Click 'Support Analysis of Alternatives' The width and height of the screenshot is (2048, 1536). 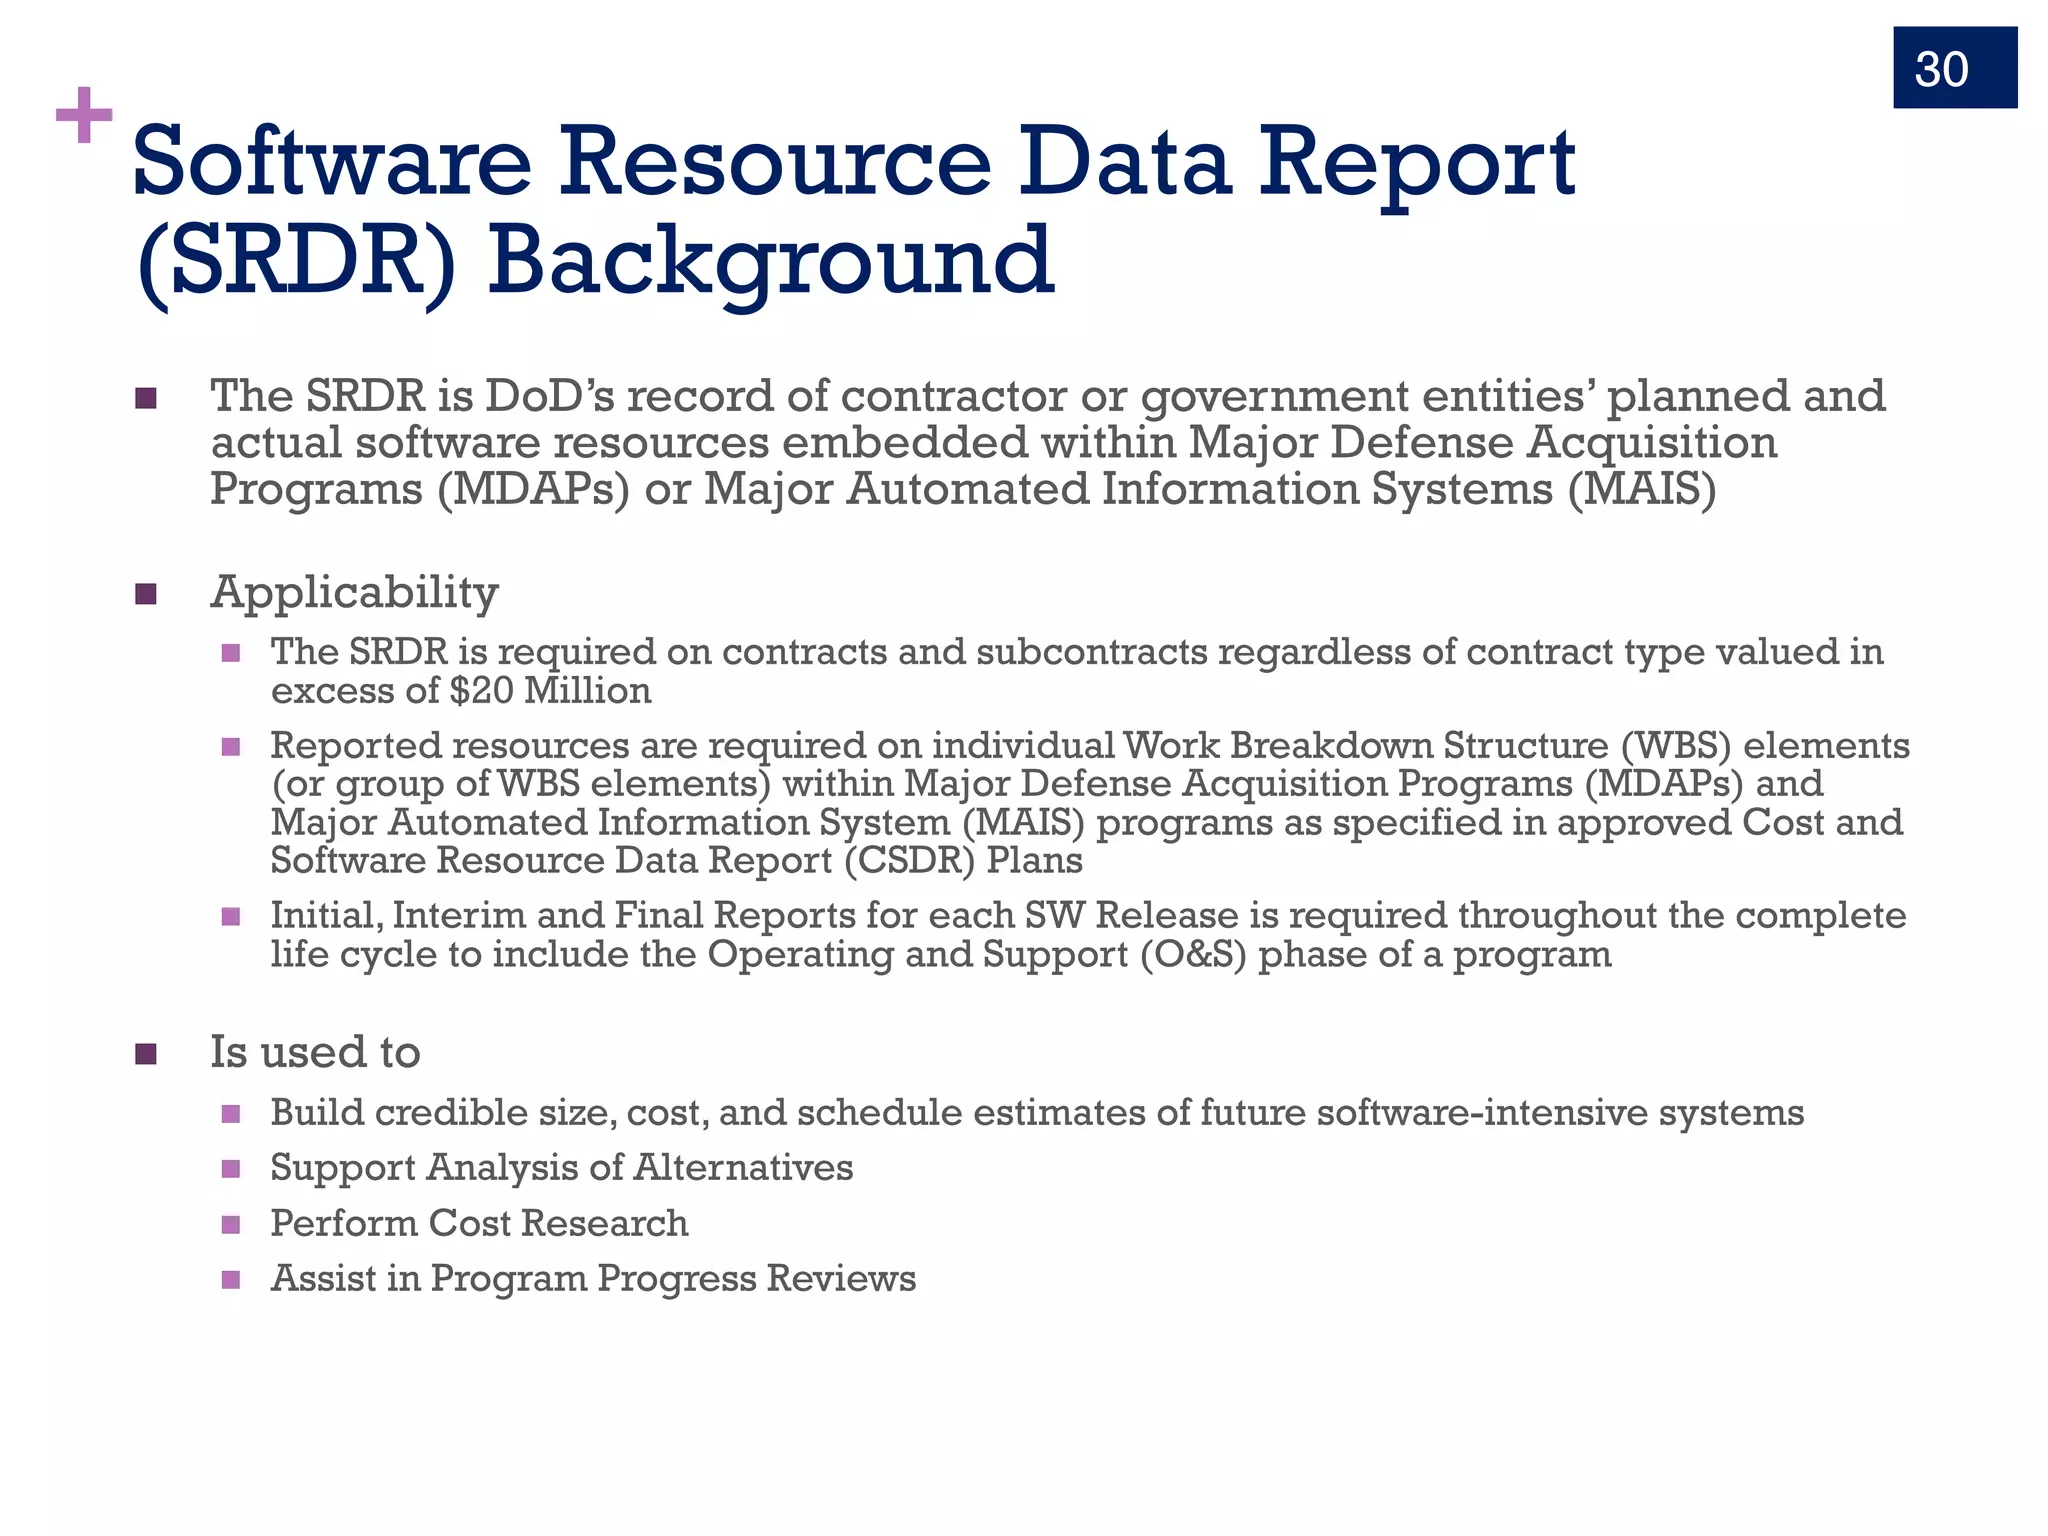561,1168
